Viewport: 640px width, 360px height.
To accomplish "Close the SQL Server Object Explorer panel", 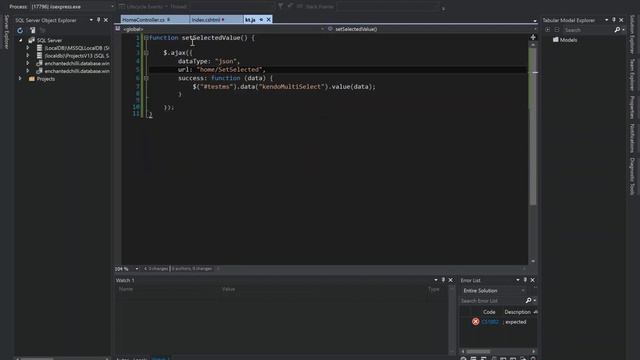I will [106, 20].
